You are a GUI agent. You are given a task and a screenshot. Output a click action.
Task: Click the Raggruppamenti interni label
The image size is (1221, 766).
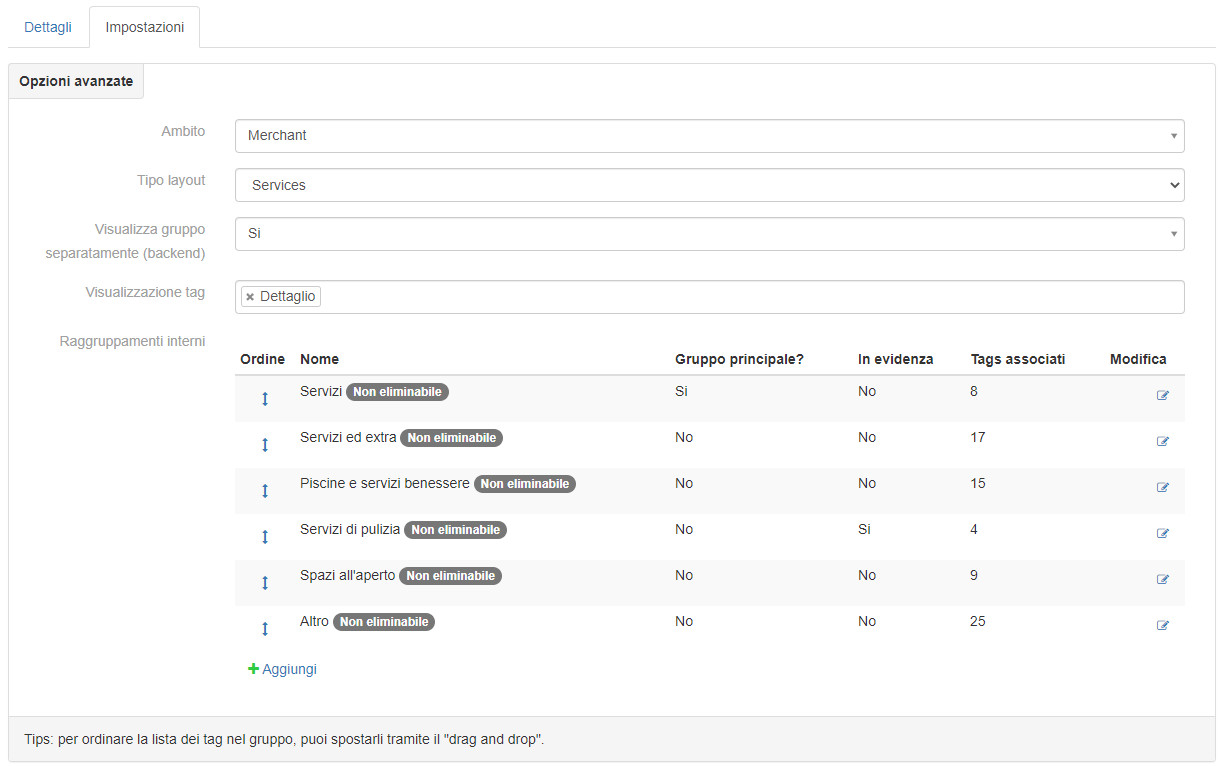click(133, 341)
